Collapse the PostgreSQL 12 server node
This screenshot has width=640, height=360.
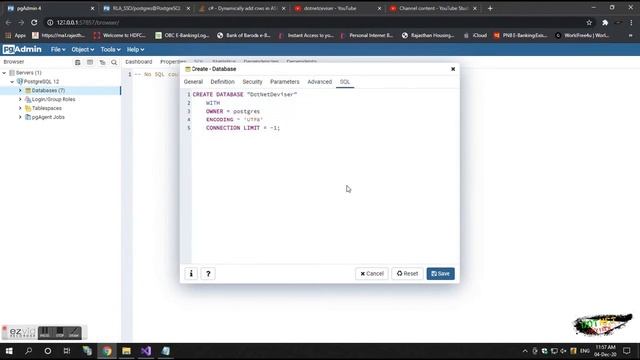12,82
